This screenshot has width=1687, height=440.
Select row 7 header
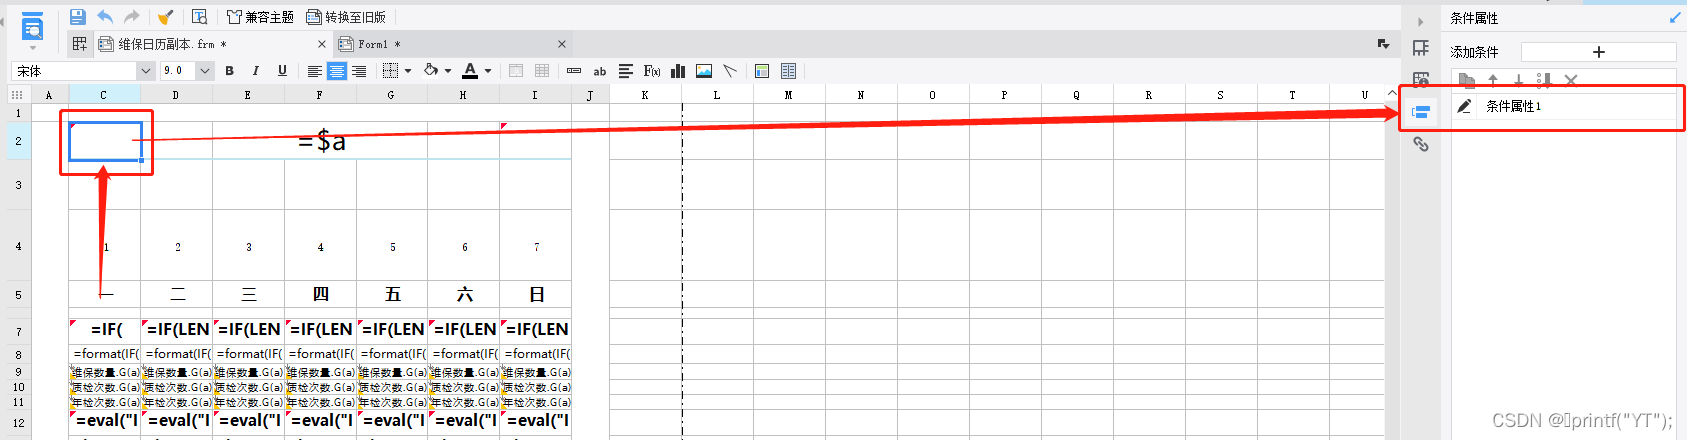pos(18,331)
